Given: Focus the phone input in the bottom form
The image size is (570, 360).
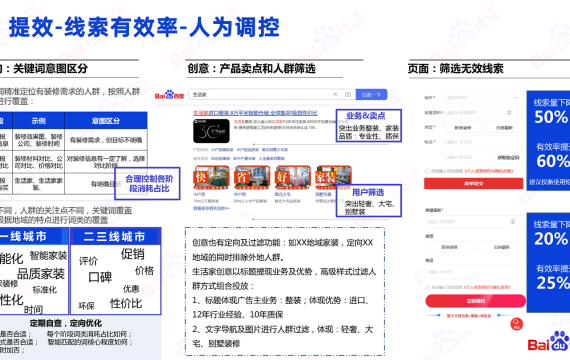Looking at the screenshot, I should pos(475,272).
